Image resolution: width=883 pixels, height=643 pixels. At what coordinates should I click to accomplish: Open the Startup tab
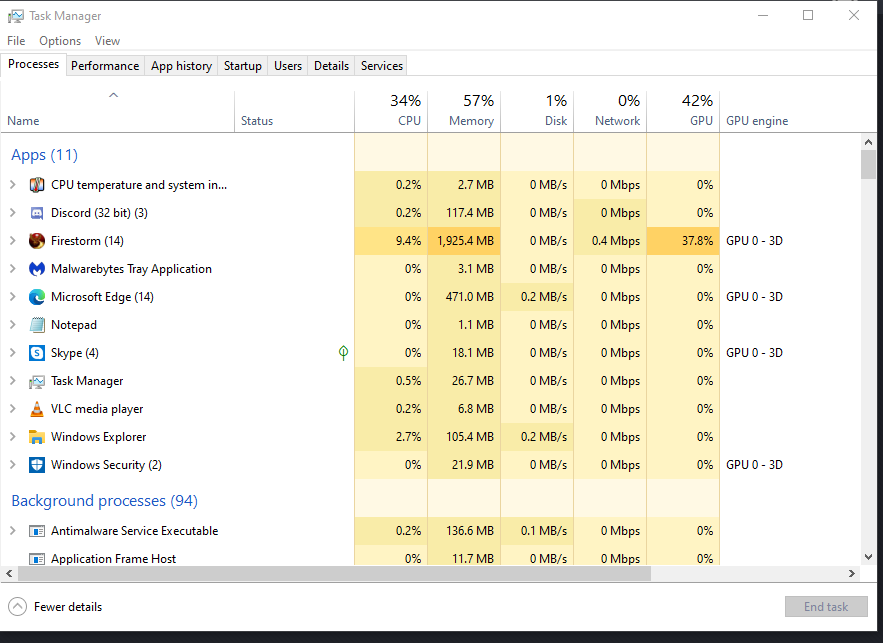point(242,66)
